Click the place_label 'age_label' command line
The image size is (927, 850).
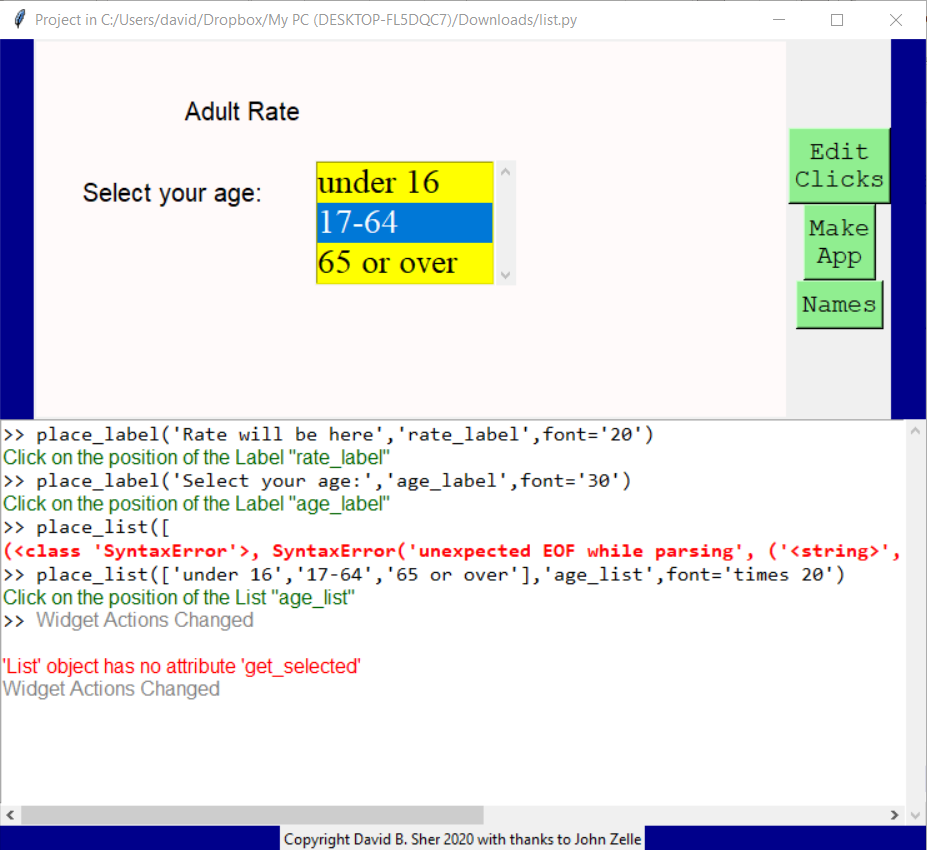pyautogui.click(x=317, y=481)
